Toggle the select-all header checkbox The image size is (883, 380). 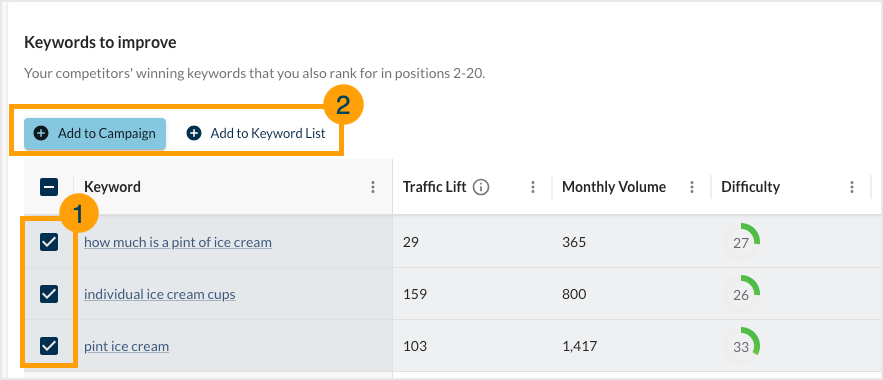point(49,187)
